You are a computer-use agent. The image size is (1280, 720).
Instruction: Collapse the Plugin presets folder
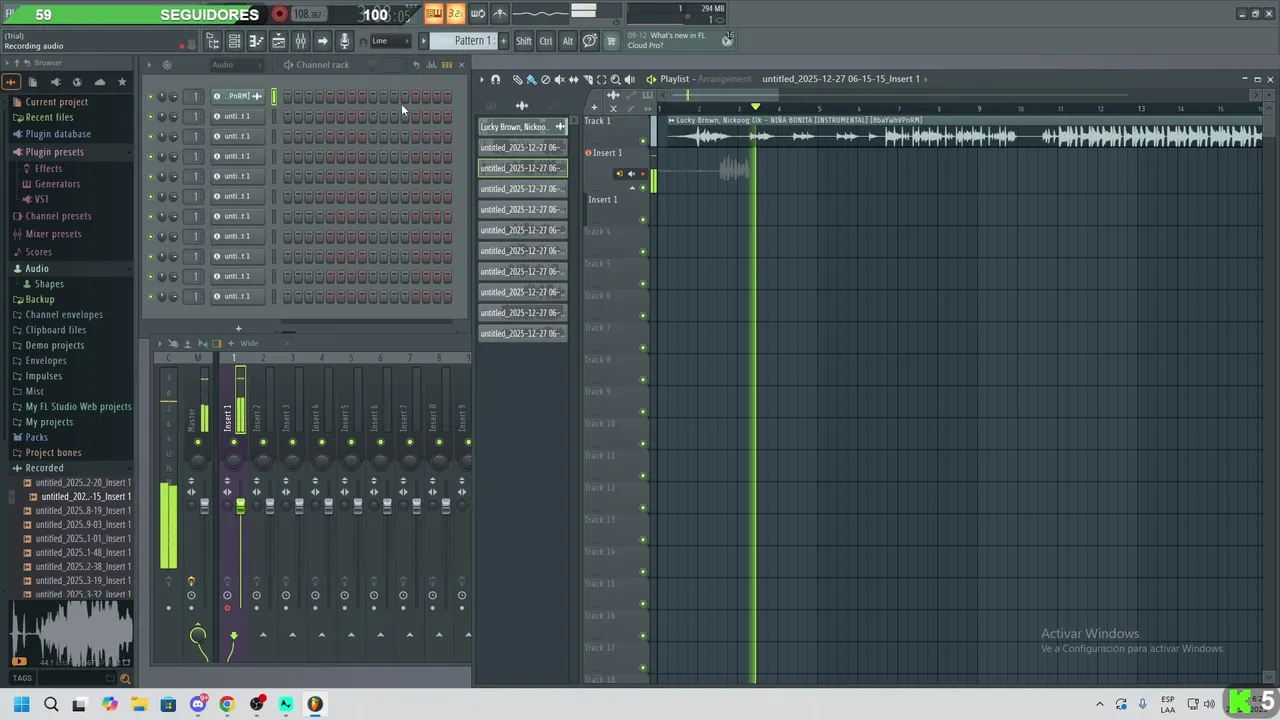54,152
